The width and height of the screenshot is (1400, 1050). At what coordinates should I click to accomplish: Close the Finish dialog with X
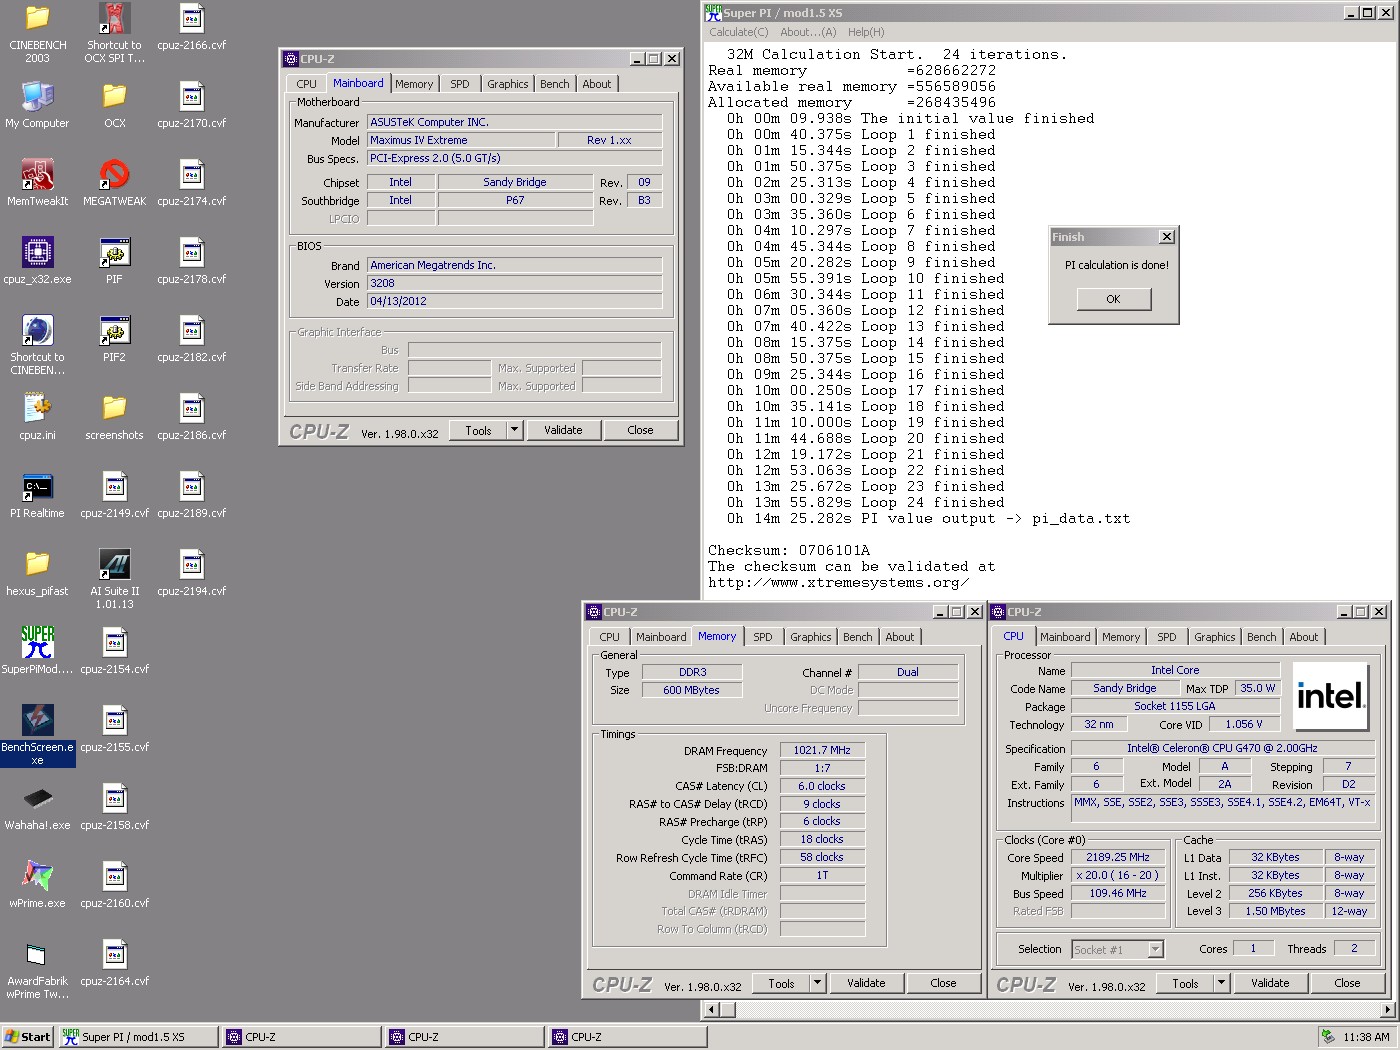pyautogui.click(x=1166, y=237)
